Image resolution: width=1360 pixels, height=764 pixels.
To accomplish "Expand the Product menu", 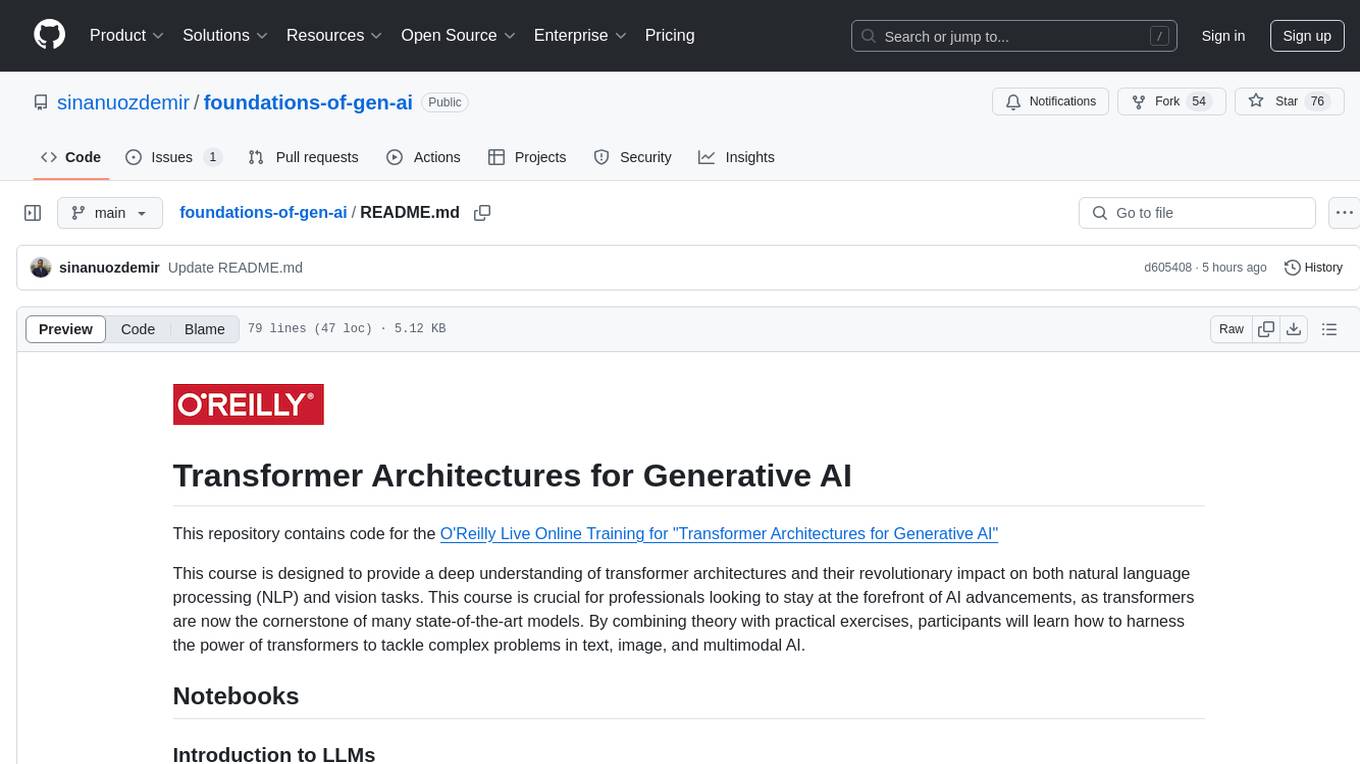I will (127, 35).
